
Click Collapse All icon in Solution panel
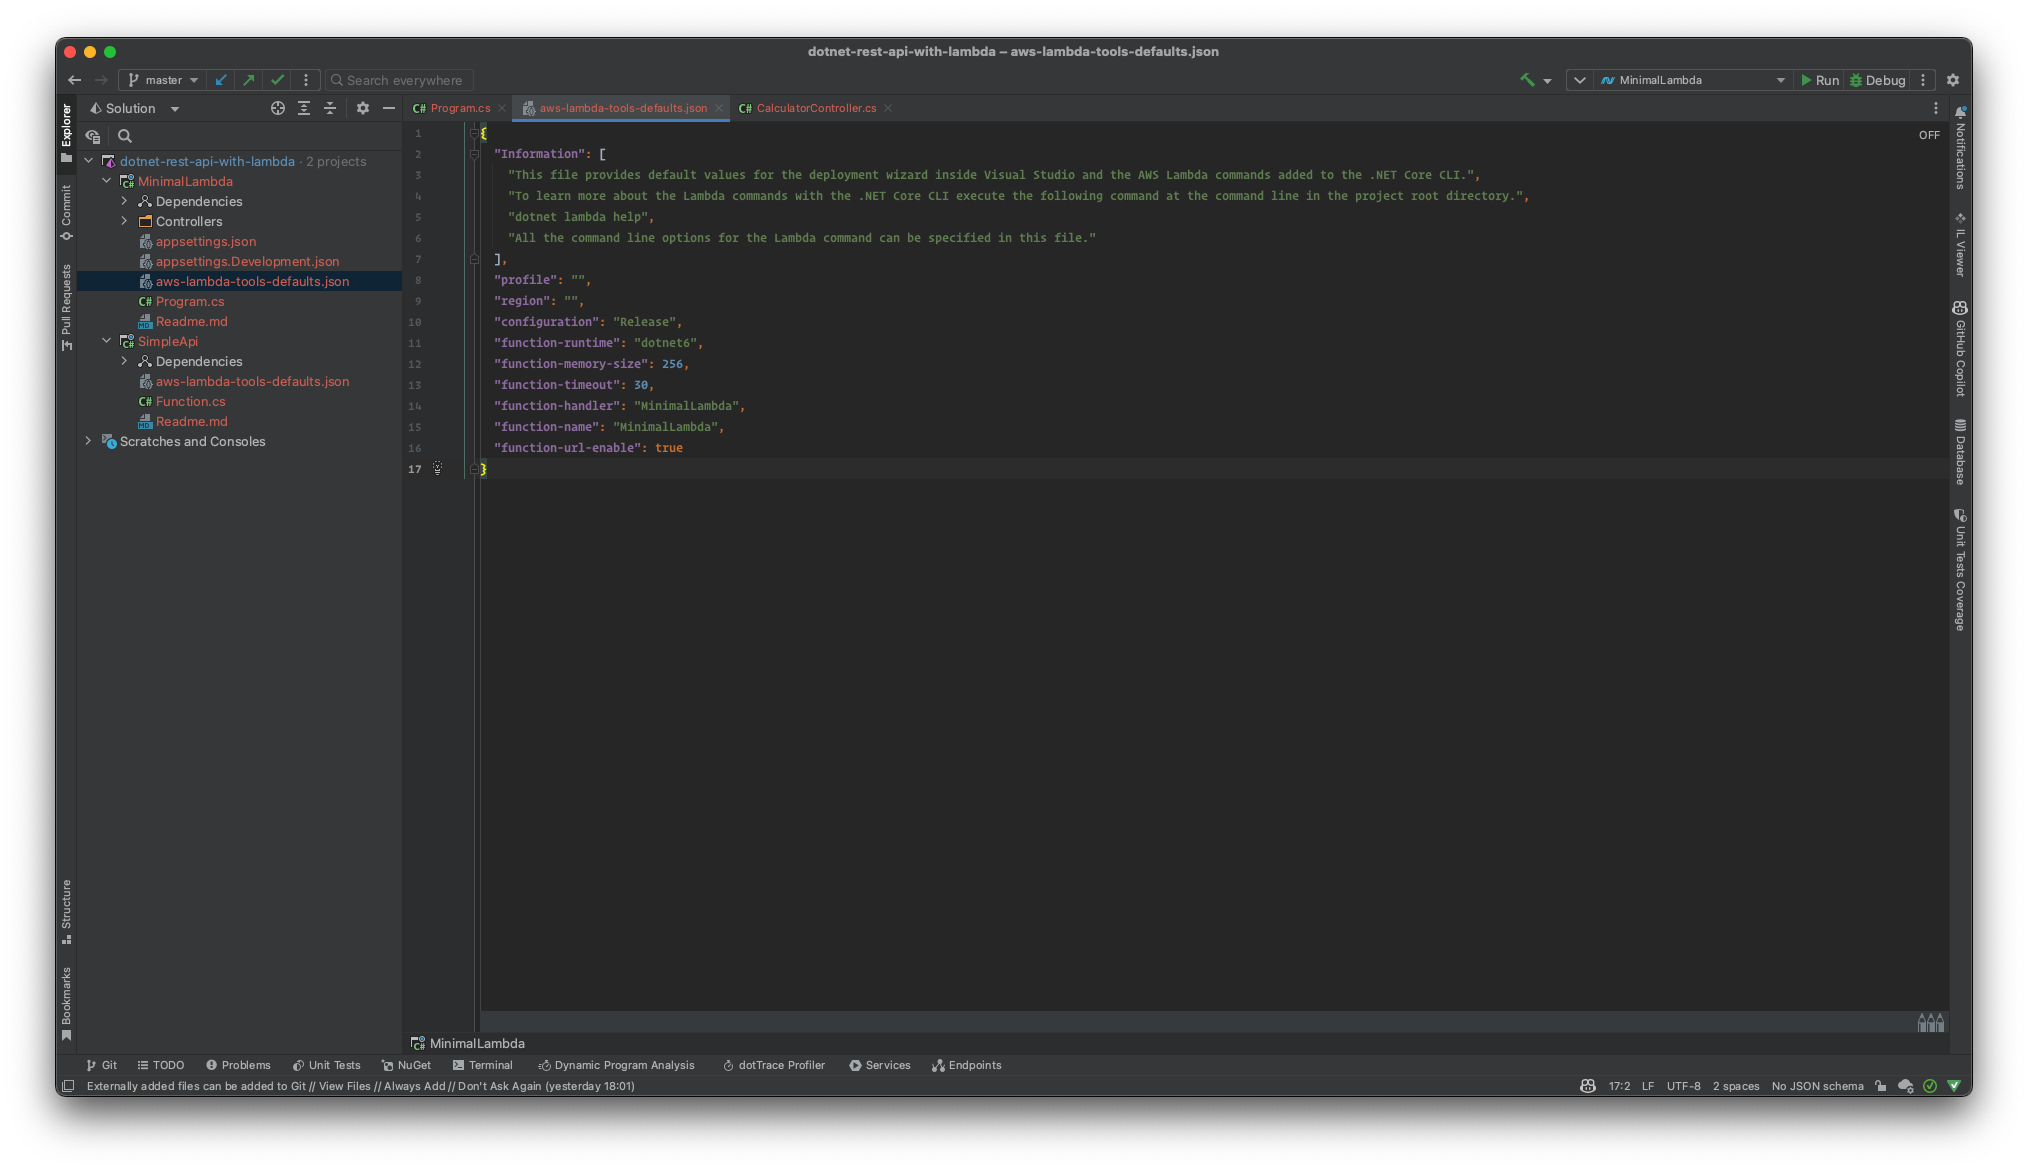click(330, 108)
